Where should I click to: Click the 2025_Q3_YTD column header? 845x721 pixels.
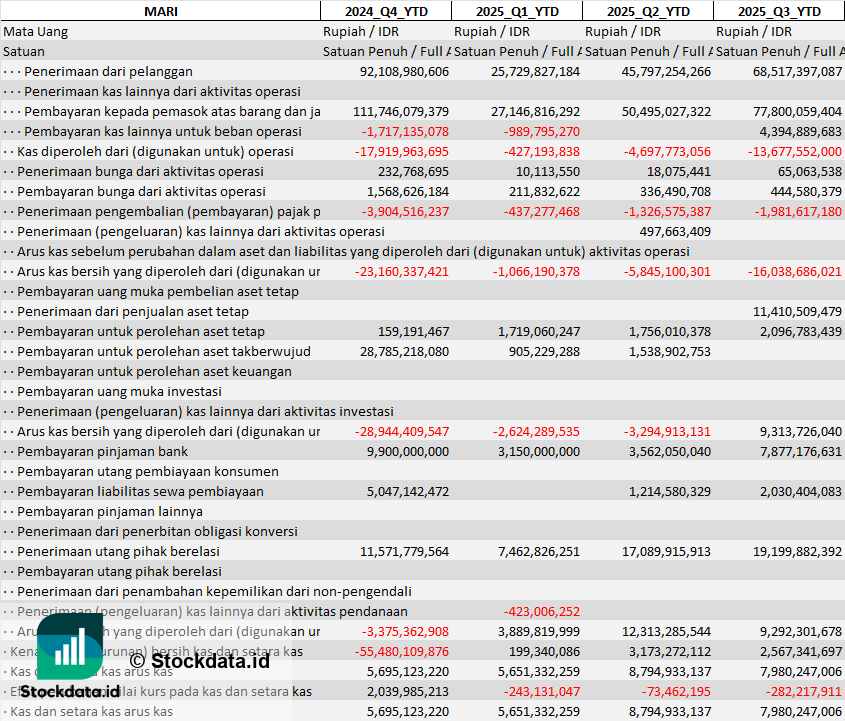point(779,11)
